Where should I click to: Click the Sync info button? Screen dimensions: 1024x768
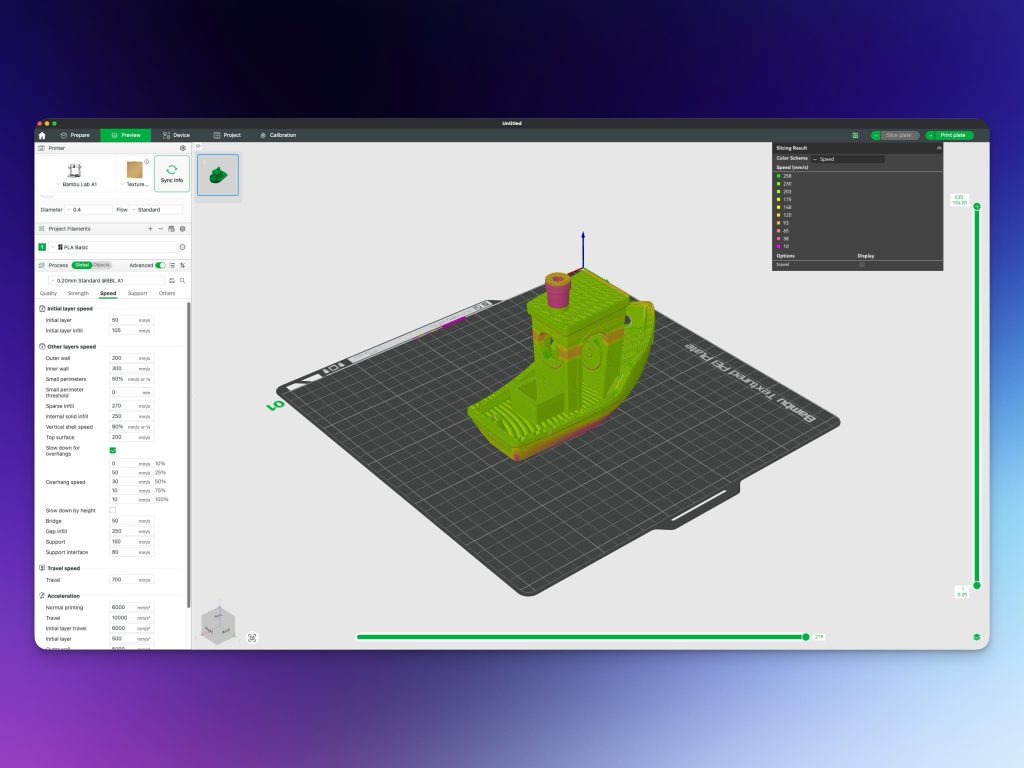172,174
